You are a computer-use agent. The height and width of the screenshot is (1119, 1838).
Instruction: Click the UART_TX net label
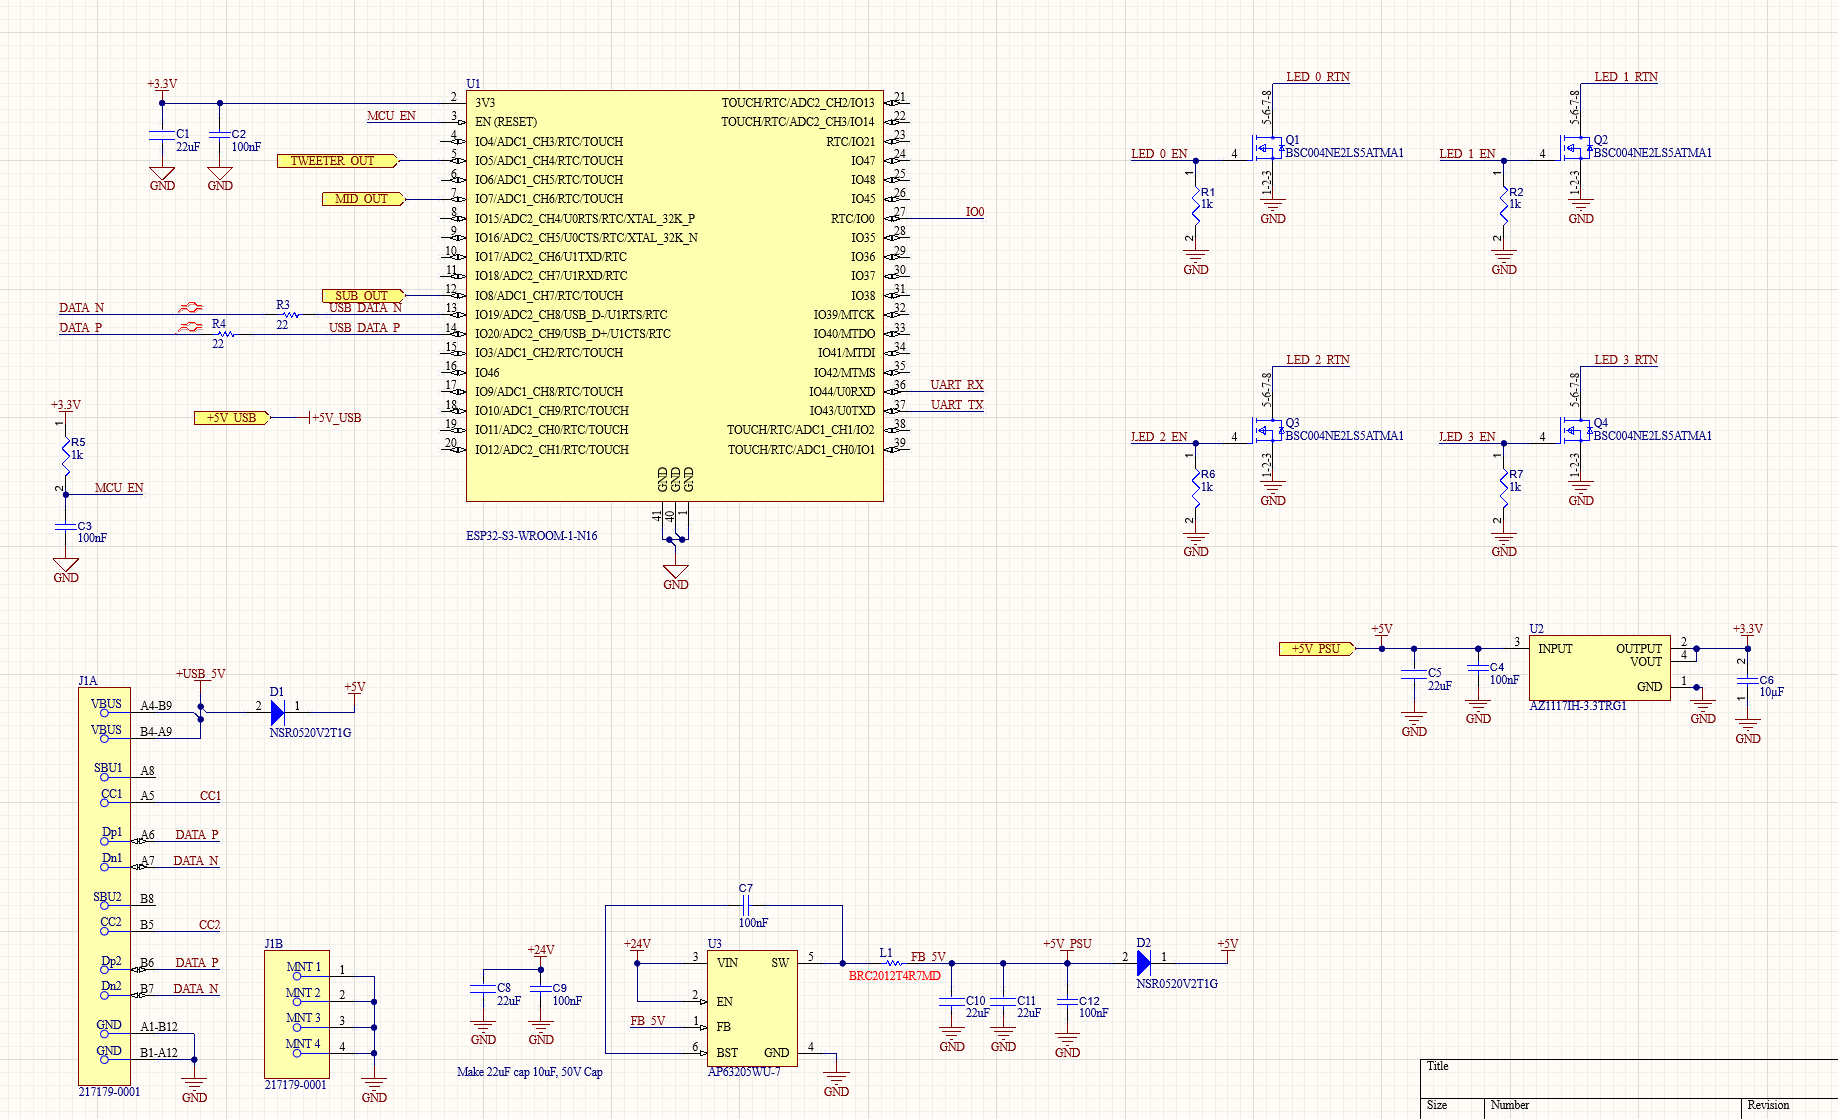(x=957, y=405)
